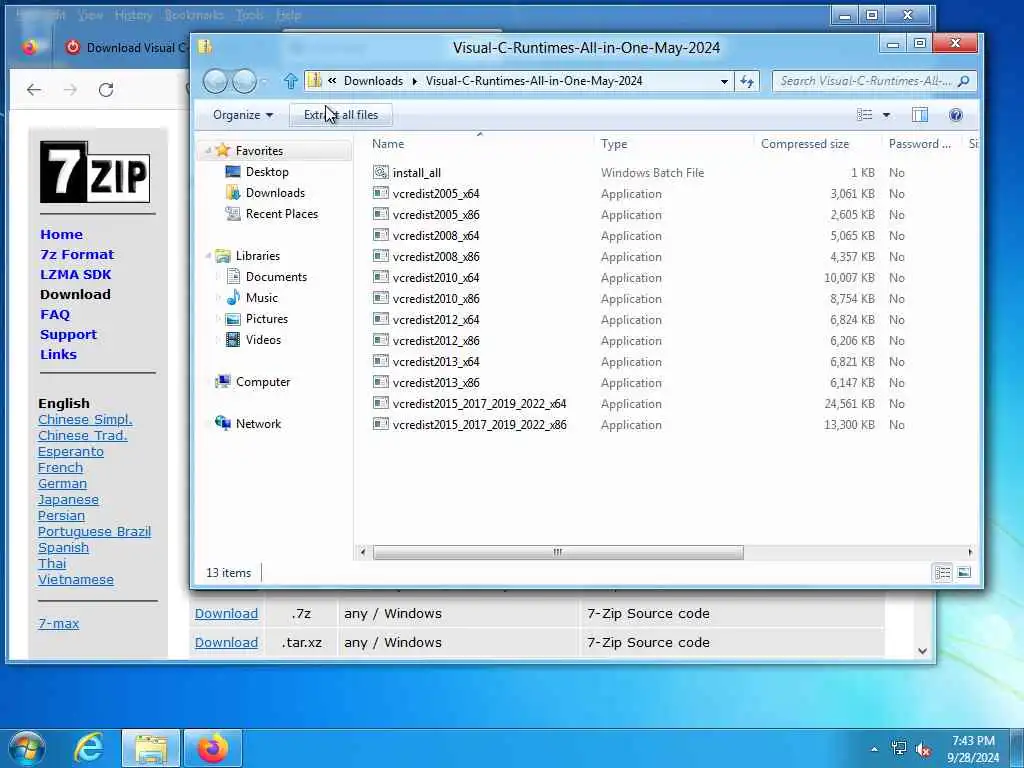Open the address bar history dropdown
1024x768 pixels.
724,82
